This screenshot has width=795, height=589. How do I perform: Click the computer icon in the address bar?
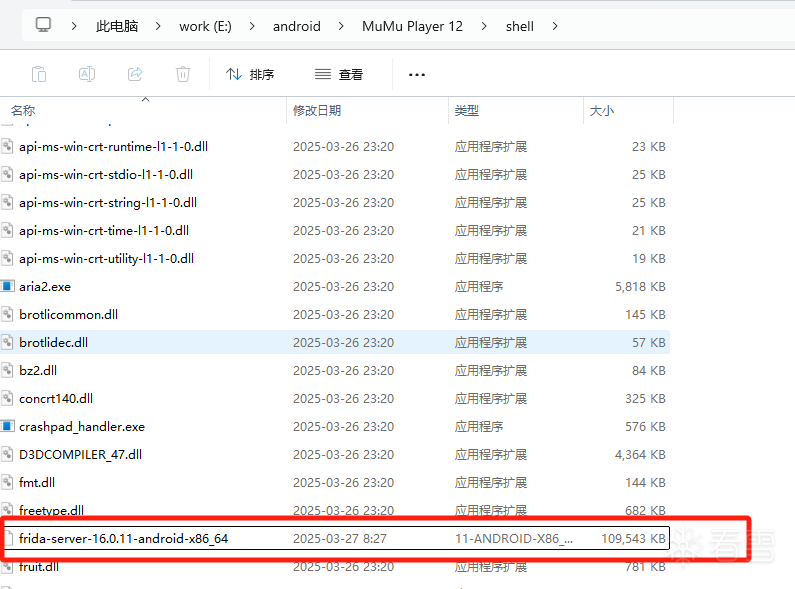(43, 25)
